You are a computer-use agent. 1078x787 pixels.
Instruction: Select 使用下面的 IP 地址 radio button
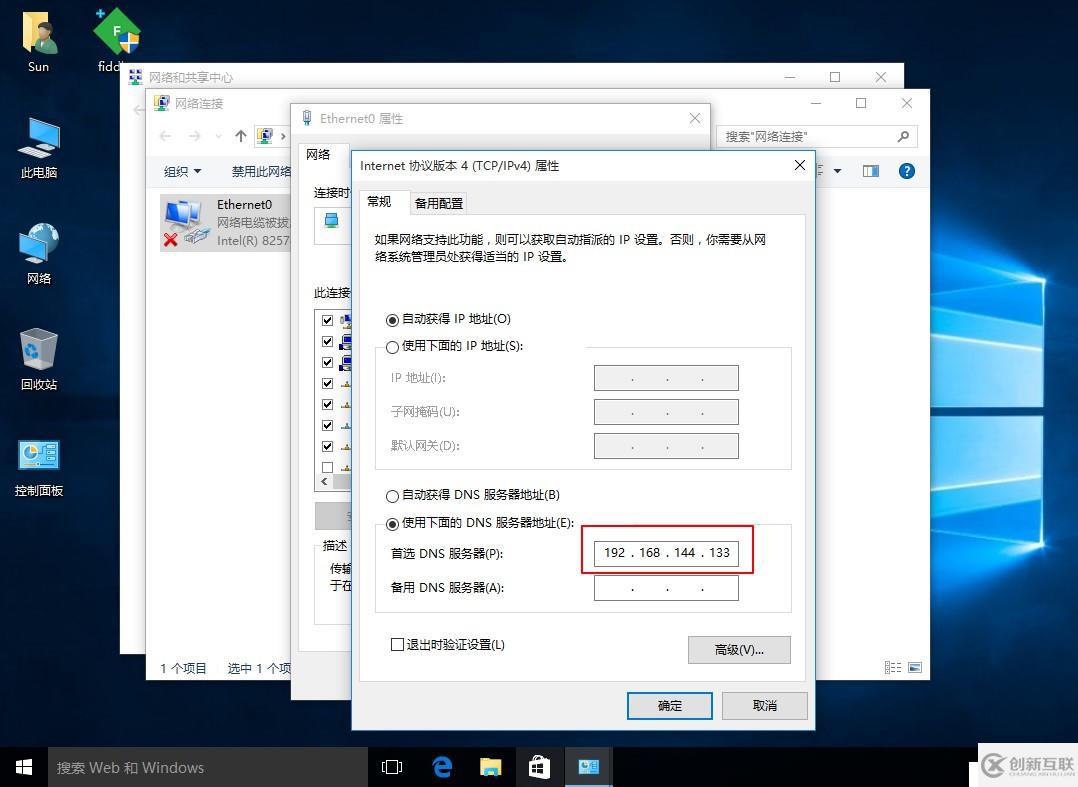point(392,347)
